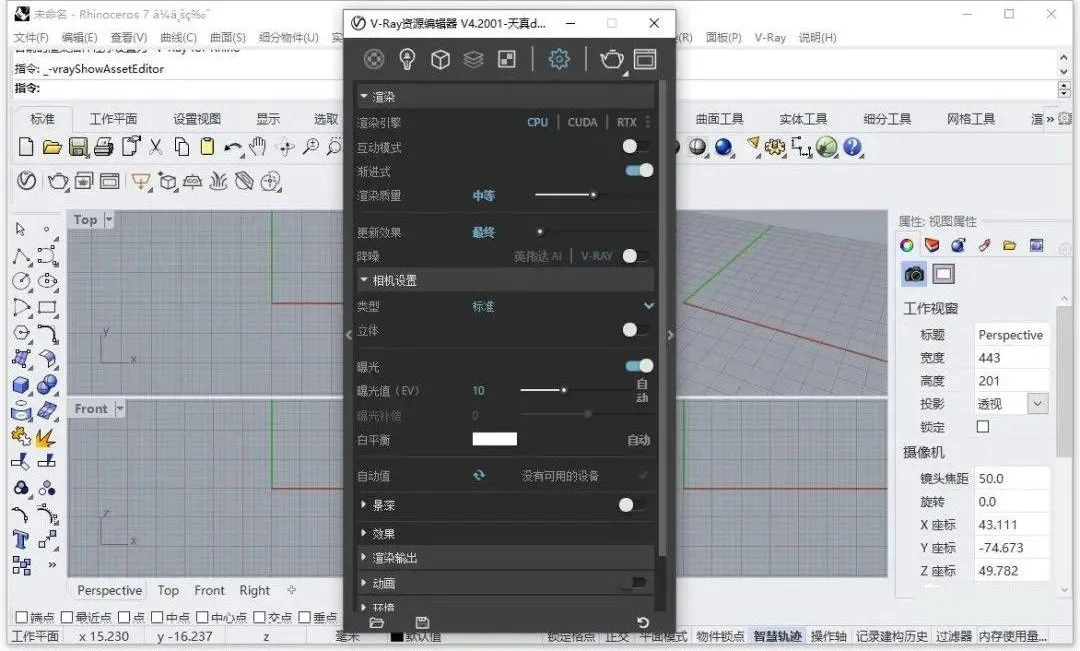The width and height of the screenshot is (1080, 651).
Task: Expand the 景深 section arrow
Action: [x=364, y=505]
